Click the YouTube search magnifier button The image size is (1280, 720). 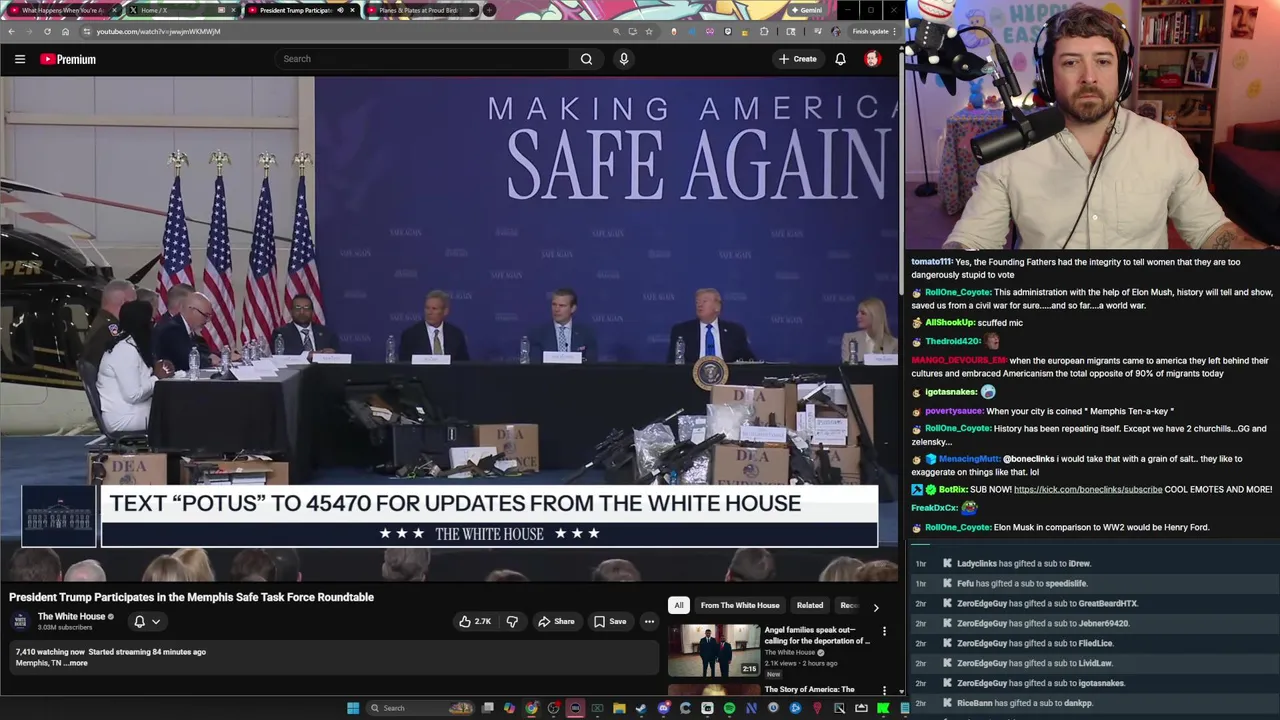pos(586,59)
